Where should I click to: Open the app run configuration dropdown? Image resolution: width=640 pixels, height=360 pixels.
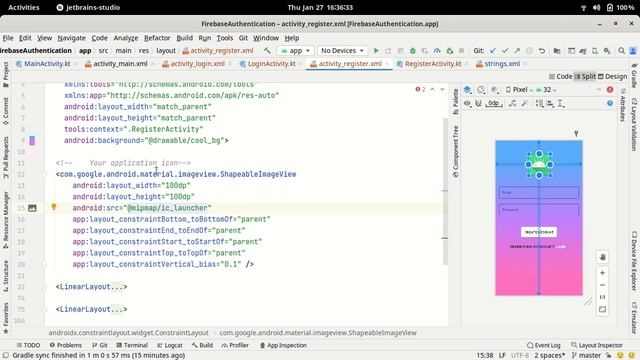click(295, 51)
